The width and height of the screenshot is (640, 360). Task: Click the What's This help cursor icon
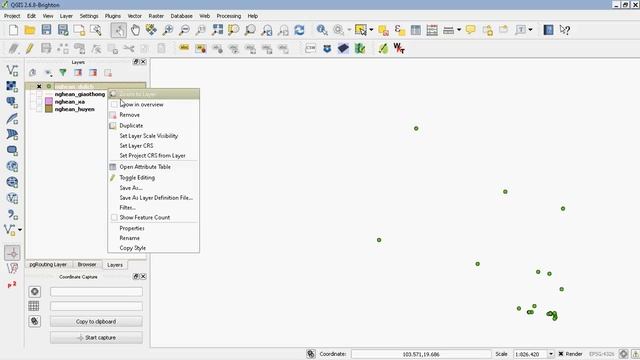pos(565,30)
